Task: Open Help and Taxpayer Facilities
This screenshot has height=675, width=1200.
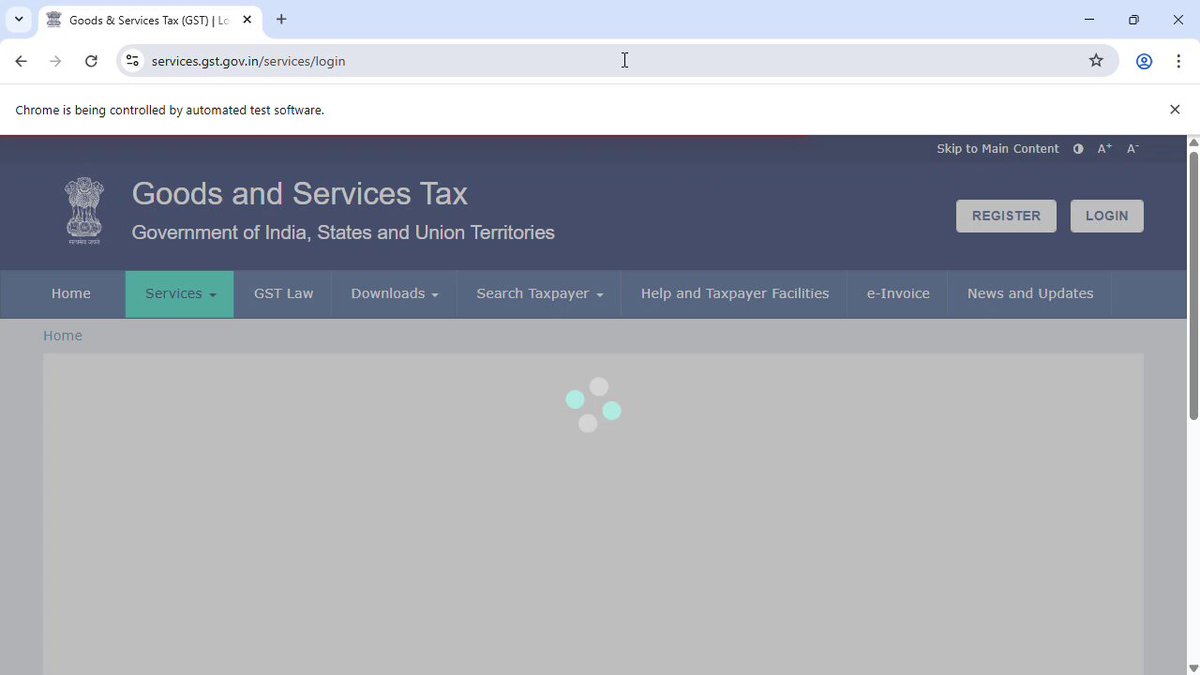Action: [x=735, y=294]
